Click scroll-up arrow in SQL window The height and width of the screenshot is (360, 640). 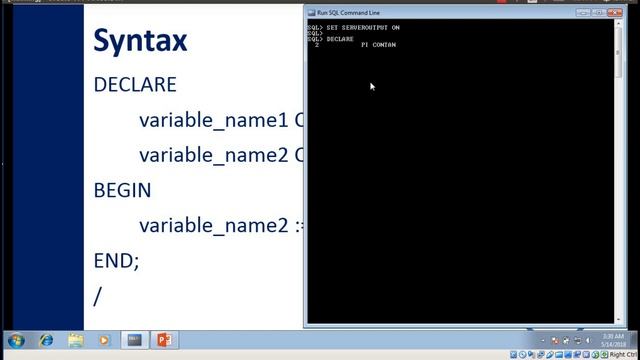618,24
